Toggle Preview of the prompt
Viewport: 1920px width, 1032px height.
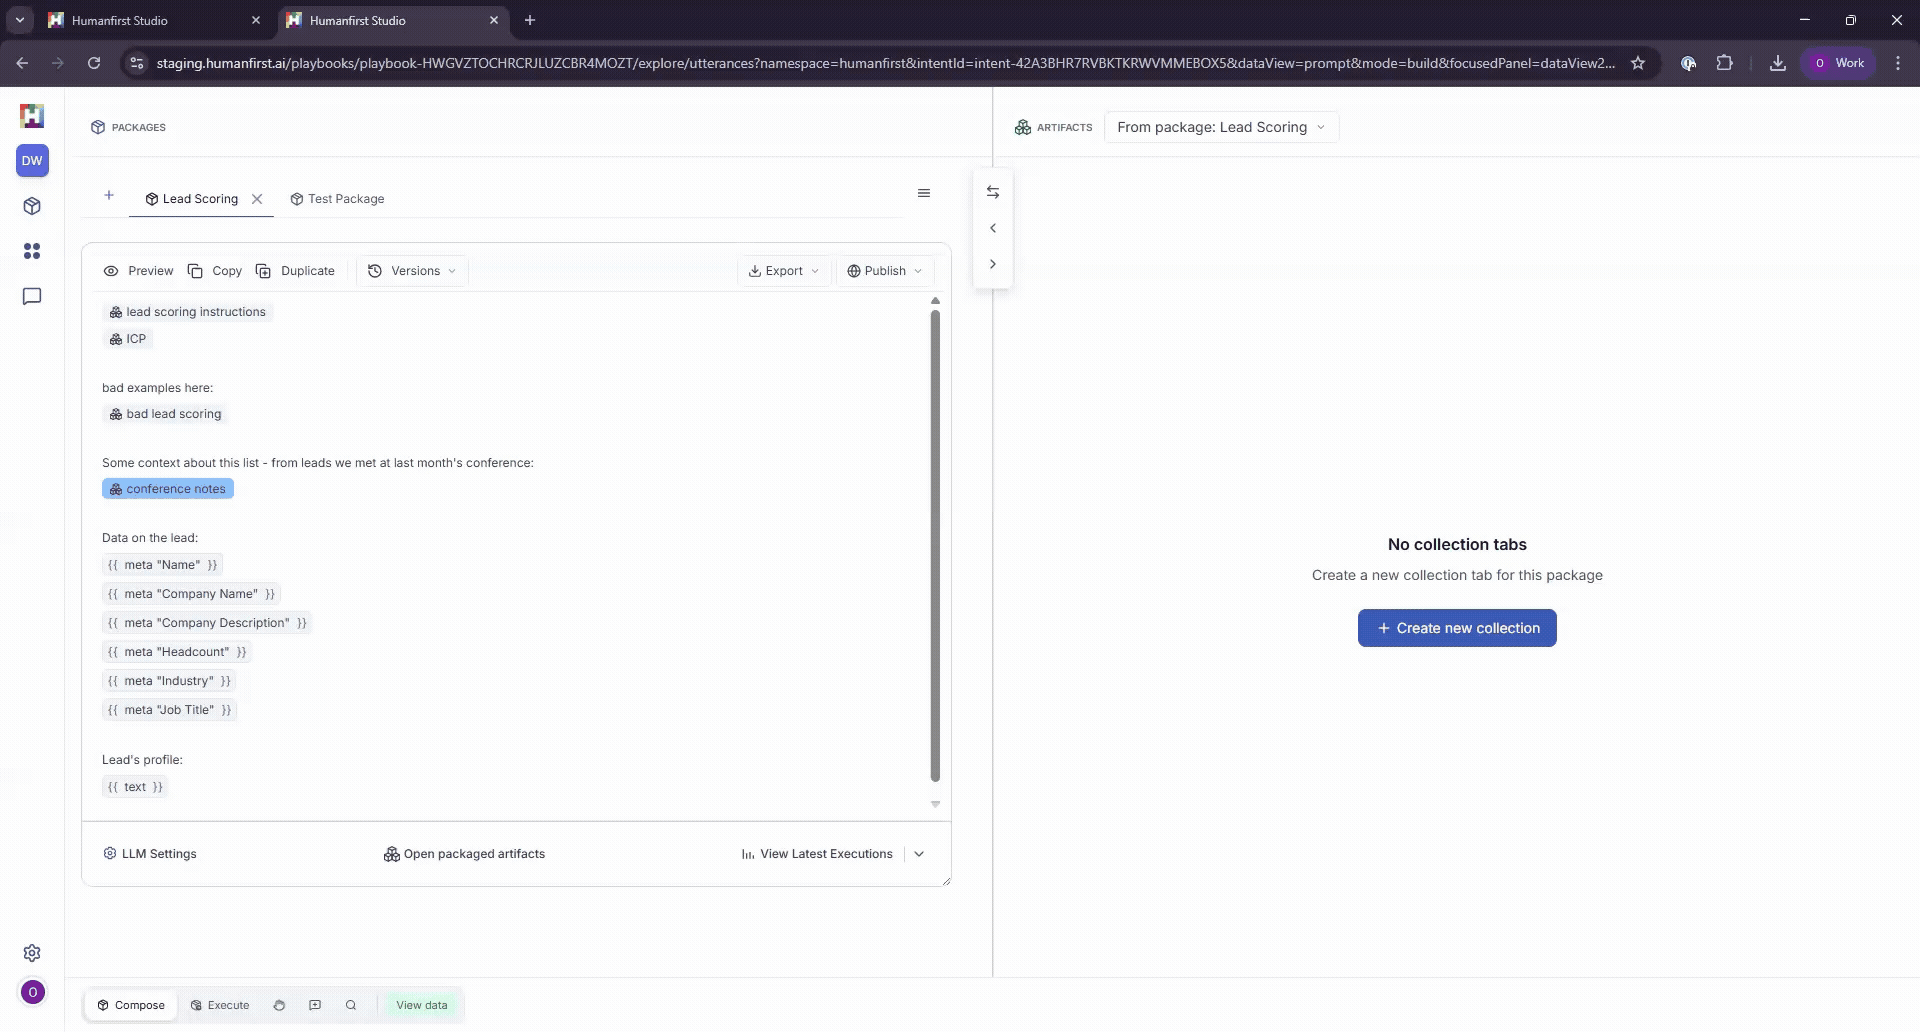click(x=139, y=271)
